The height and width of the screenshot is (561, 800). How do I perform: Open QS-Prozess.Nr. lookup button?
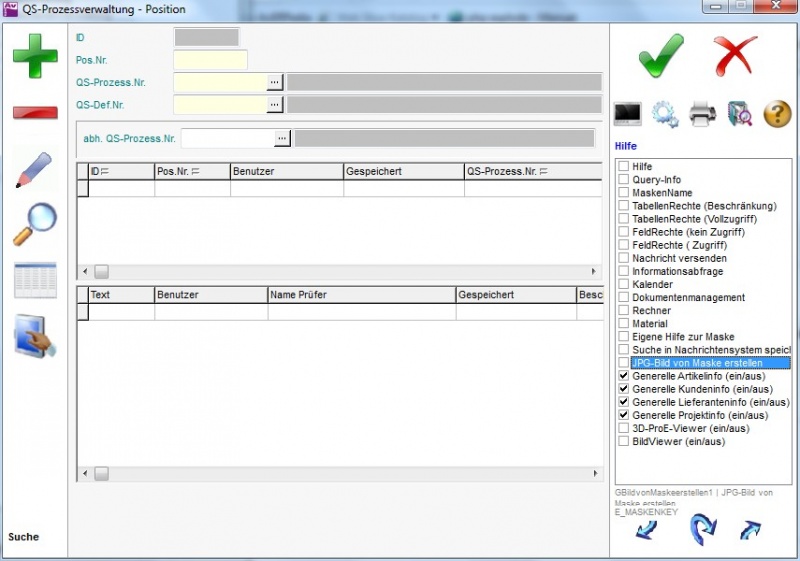click(275, 82)
